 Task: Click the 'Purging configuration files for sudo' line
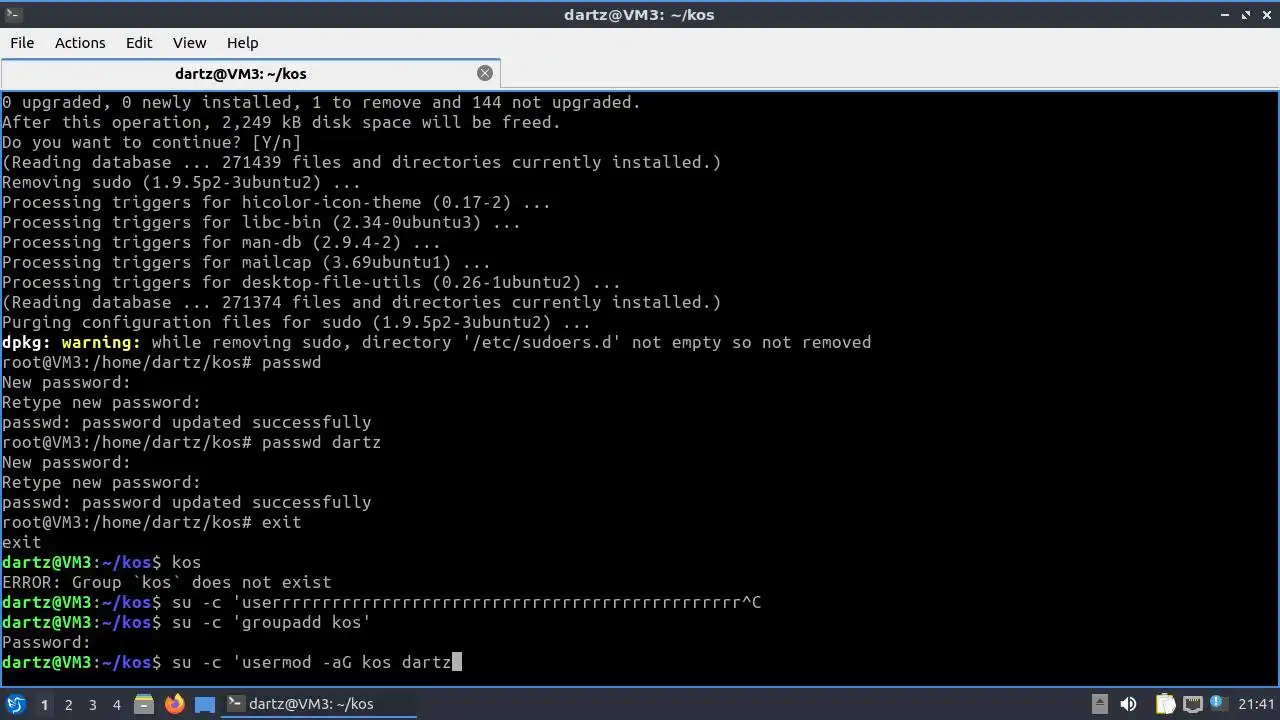pos(296,322)
